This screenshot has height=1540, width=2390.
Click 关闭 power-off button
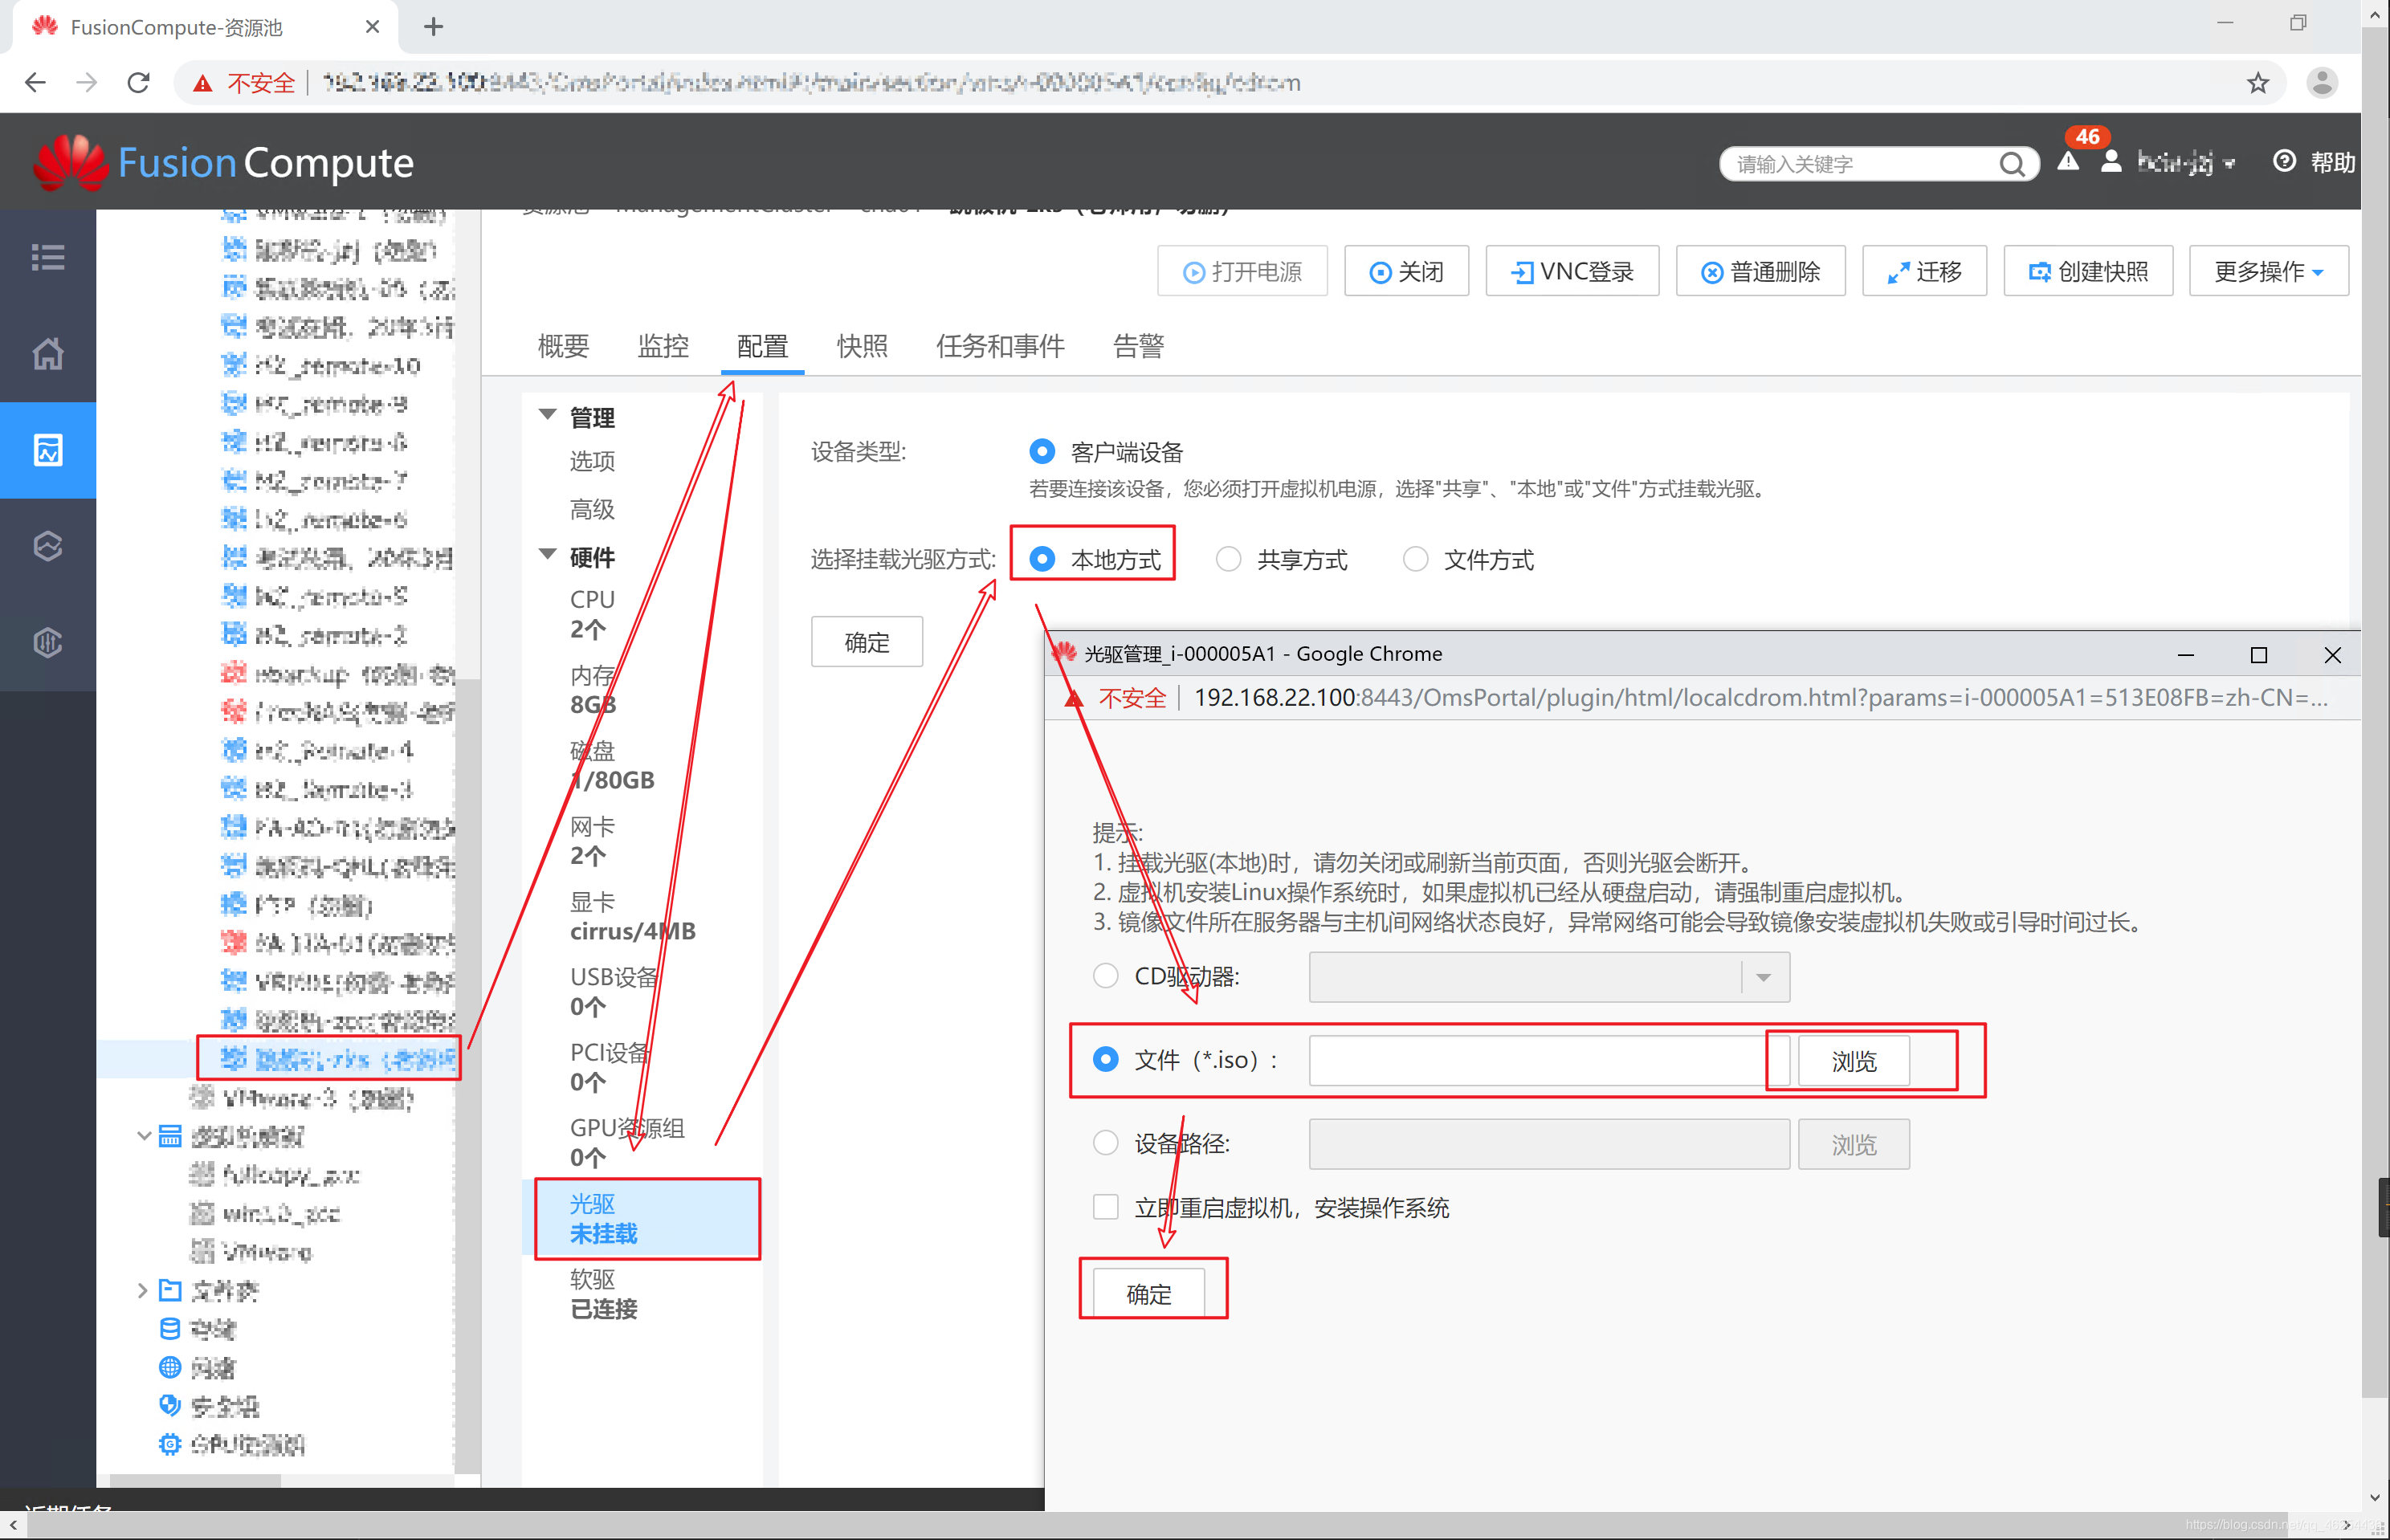(x=1406, y=271)
